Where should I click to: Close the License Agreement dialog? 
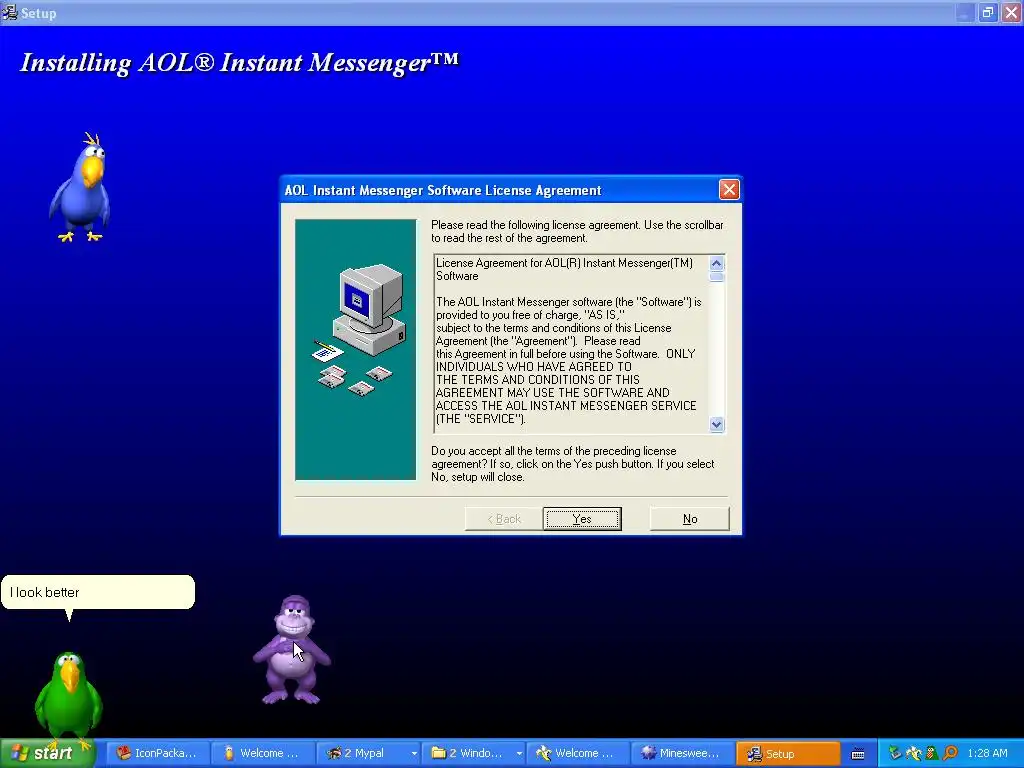click(x=729, y=189)
